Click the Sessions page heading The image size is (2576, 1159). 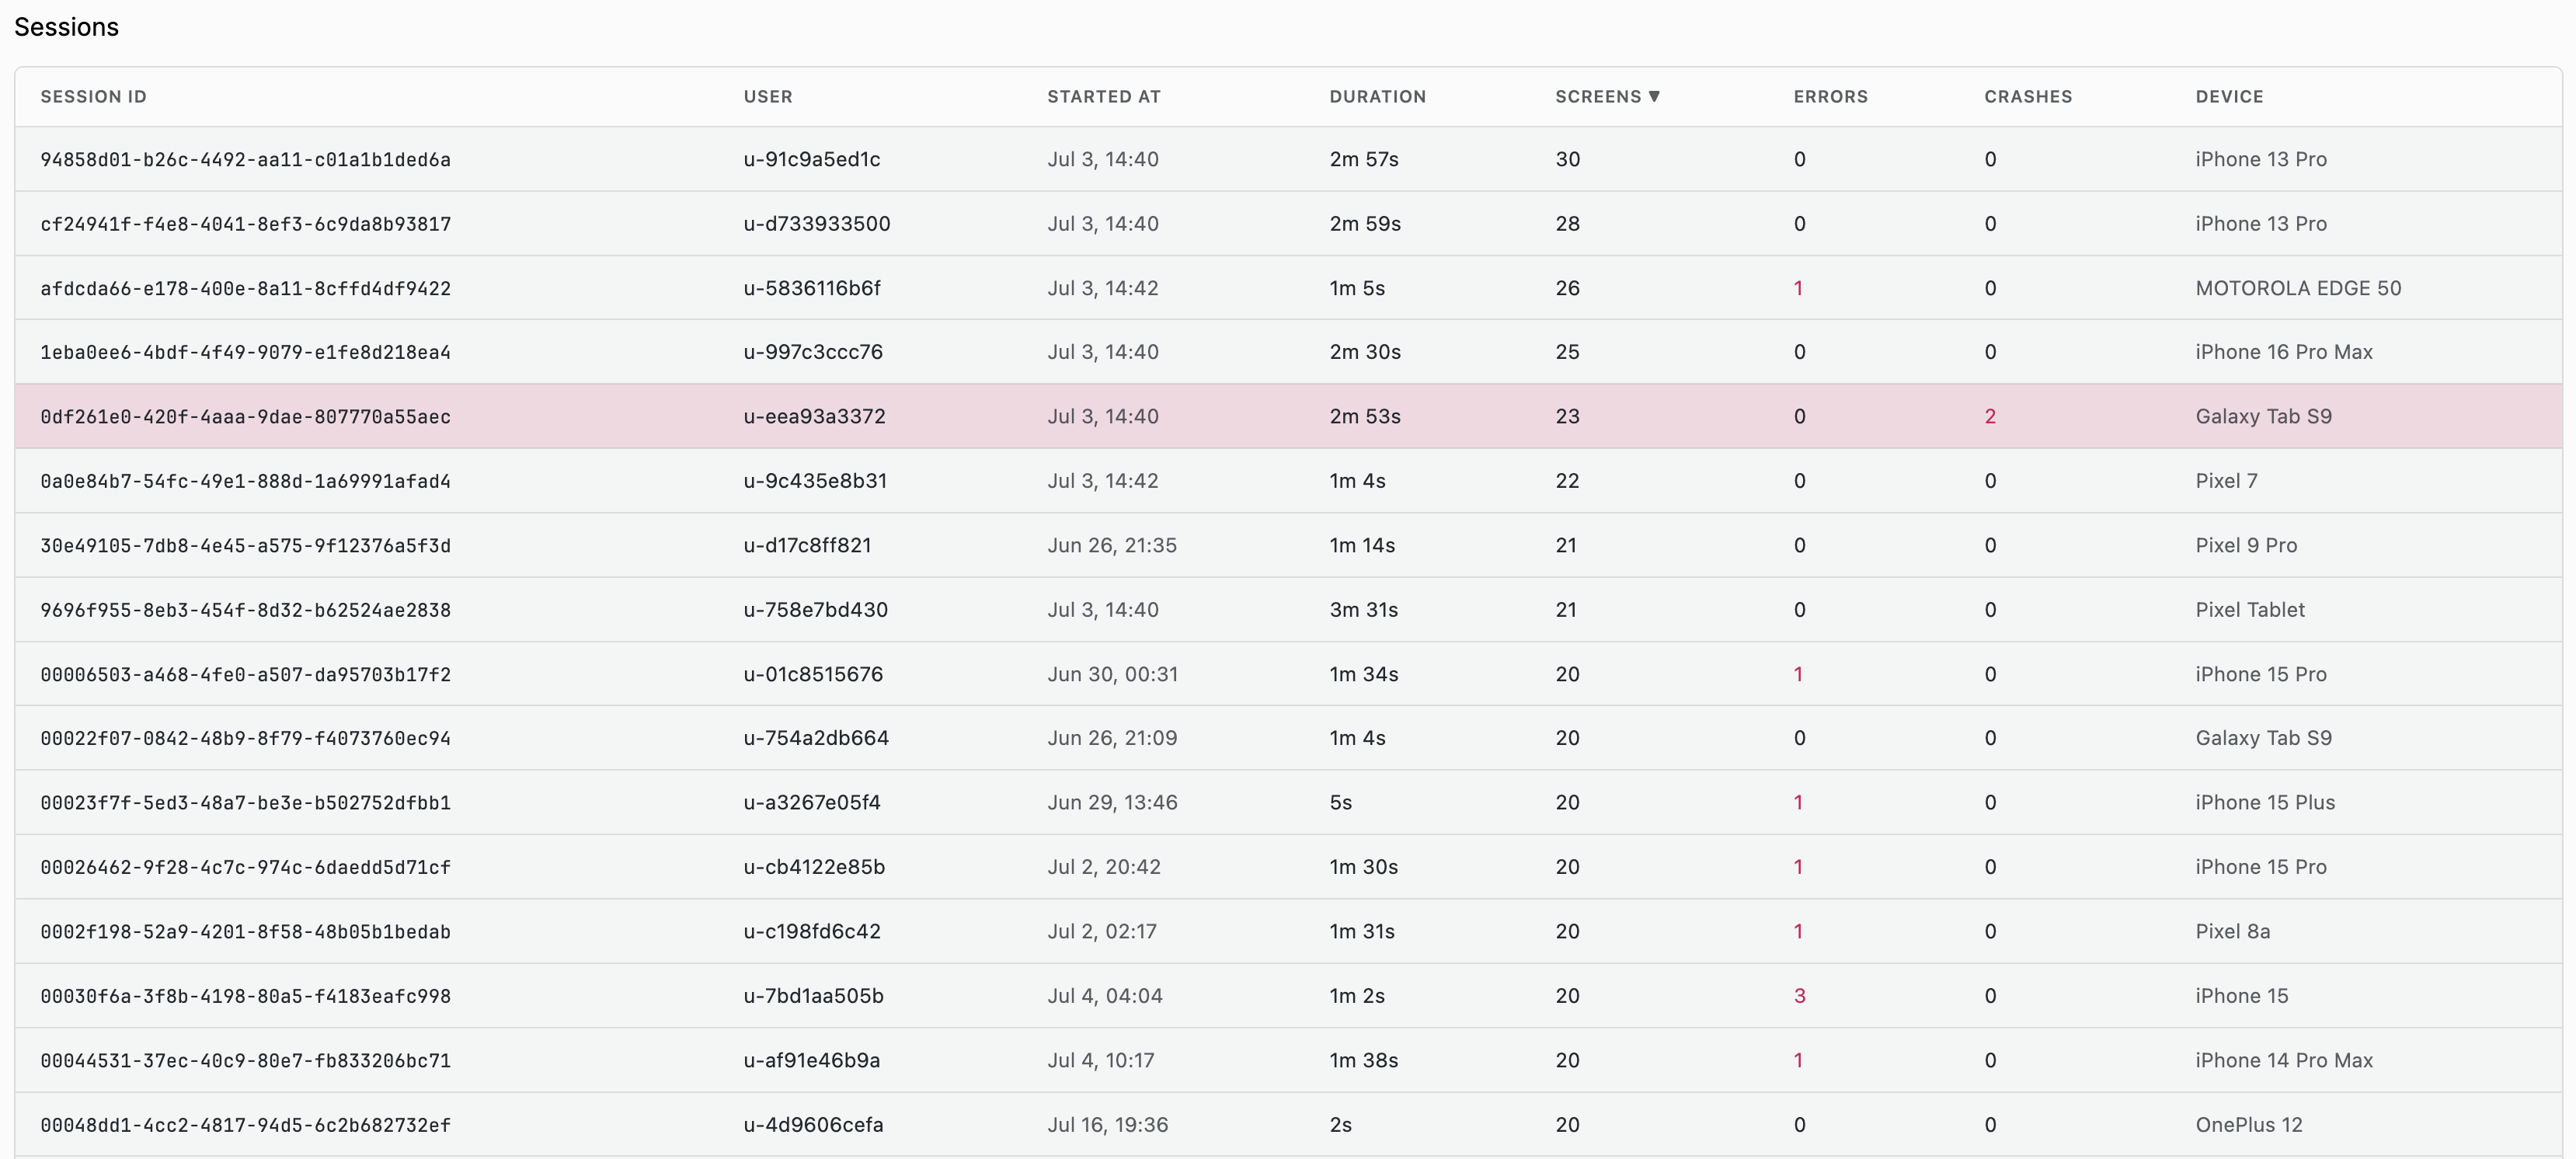66,27
